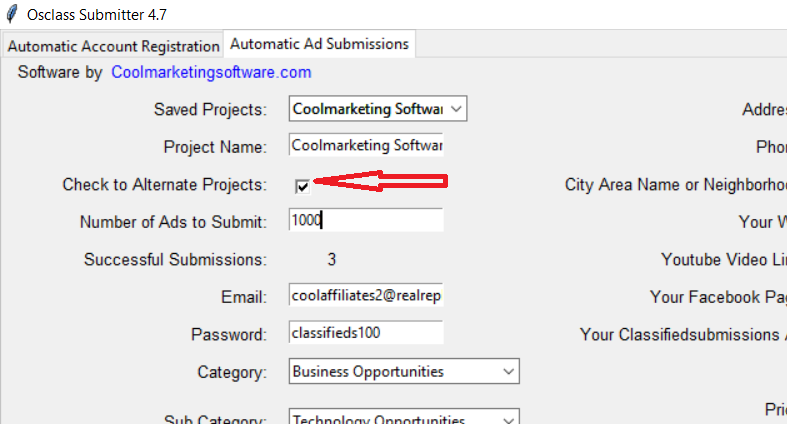Click the City Area Name or Neighborhood label
This screenshot has width=787, height=424.
coord(676,185)
